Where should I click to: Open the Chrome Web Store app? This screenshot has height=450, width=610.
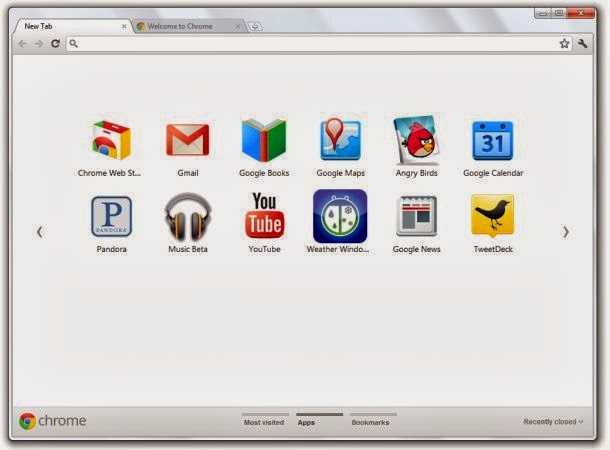[111, 141]
